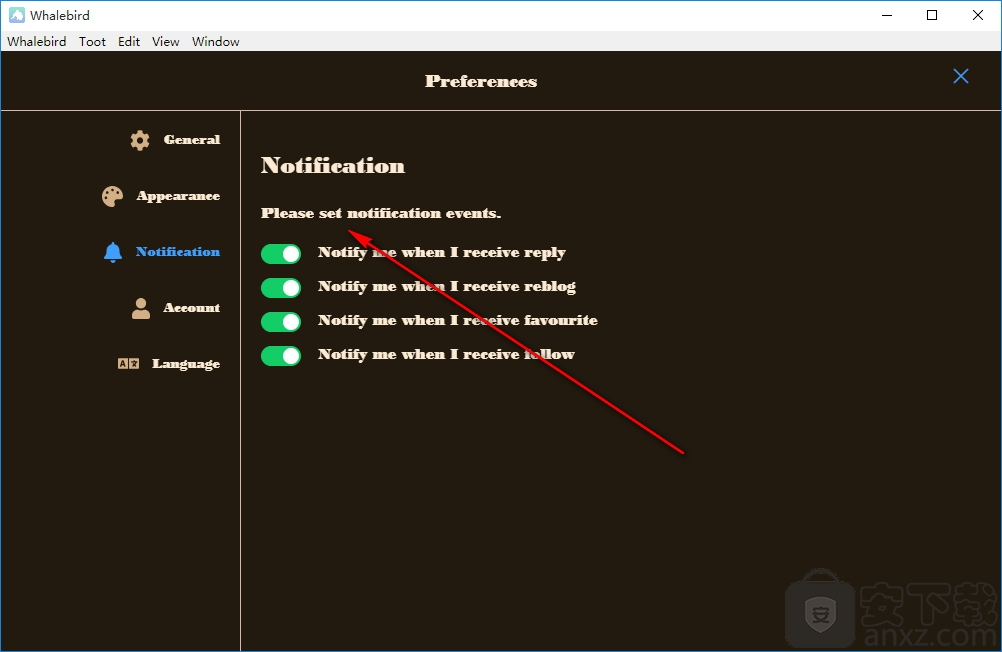Screen dimensions: 1002x652
Task: Click the 'Notify me when I receive reply' label
Action: 442,252
